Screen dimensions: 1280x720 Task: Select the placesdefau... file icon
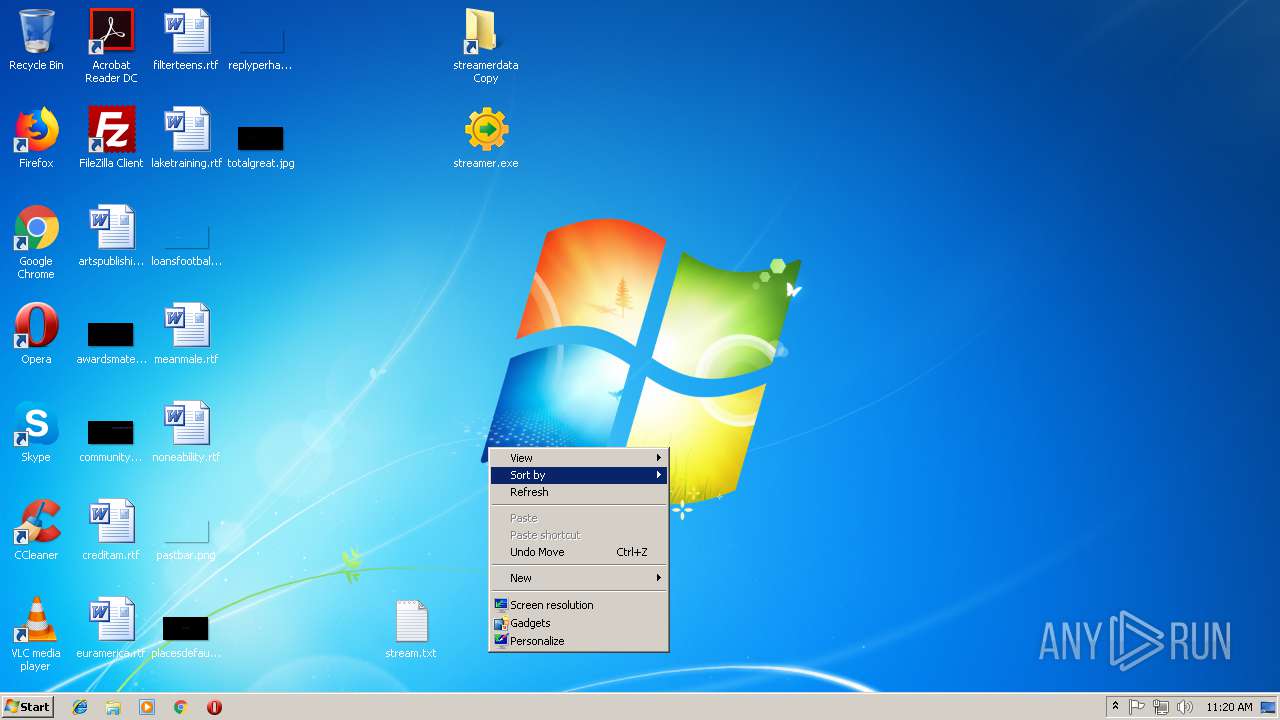tap(186, 637)
